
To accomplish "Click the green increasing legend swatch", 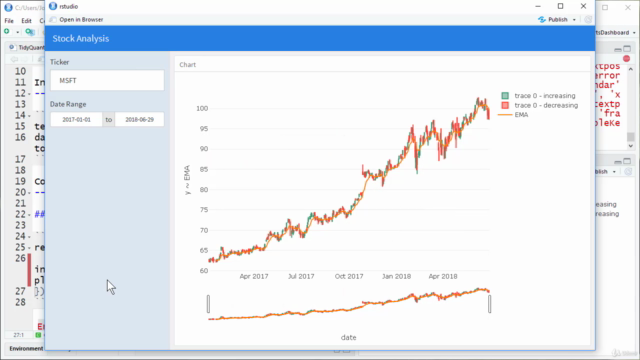I will (505, 96).
